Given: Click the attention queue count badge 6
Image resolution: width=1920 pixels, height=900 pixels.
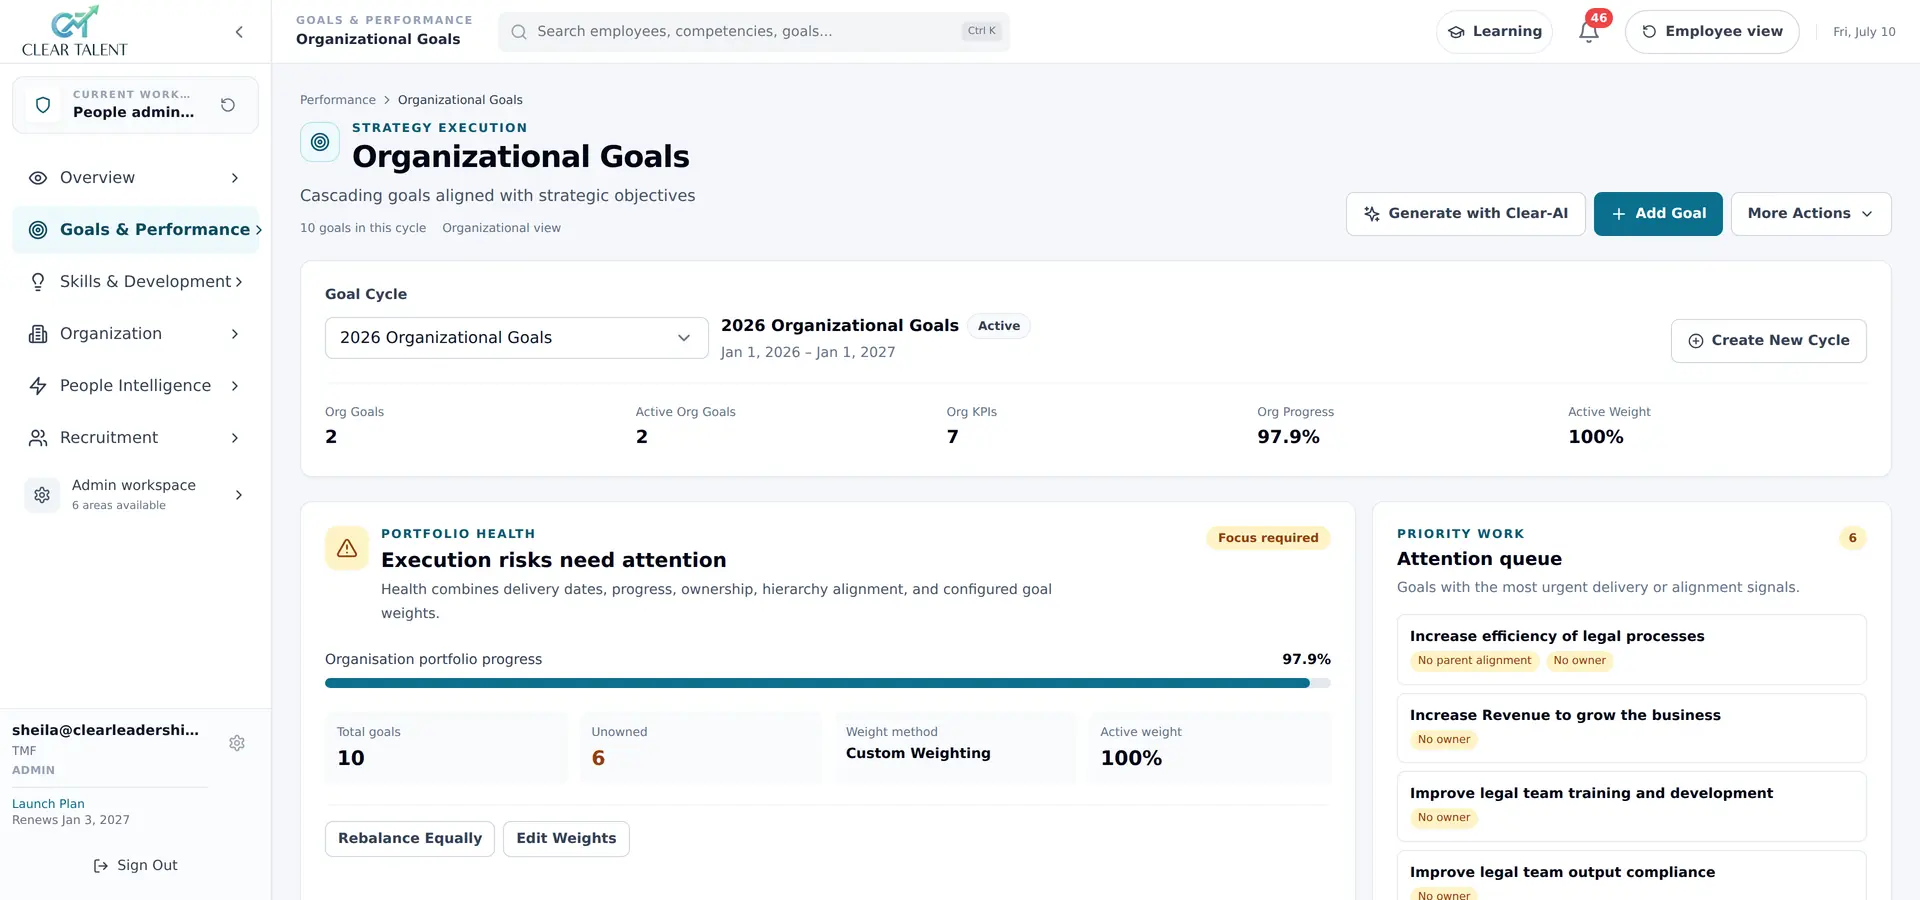Looking at the screenshot, I should click(x=1852, y=538).
